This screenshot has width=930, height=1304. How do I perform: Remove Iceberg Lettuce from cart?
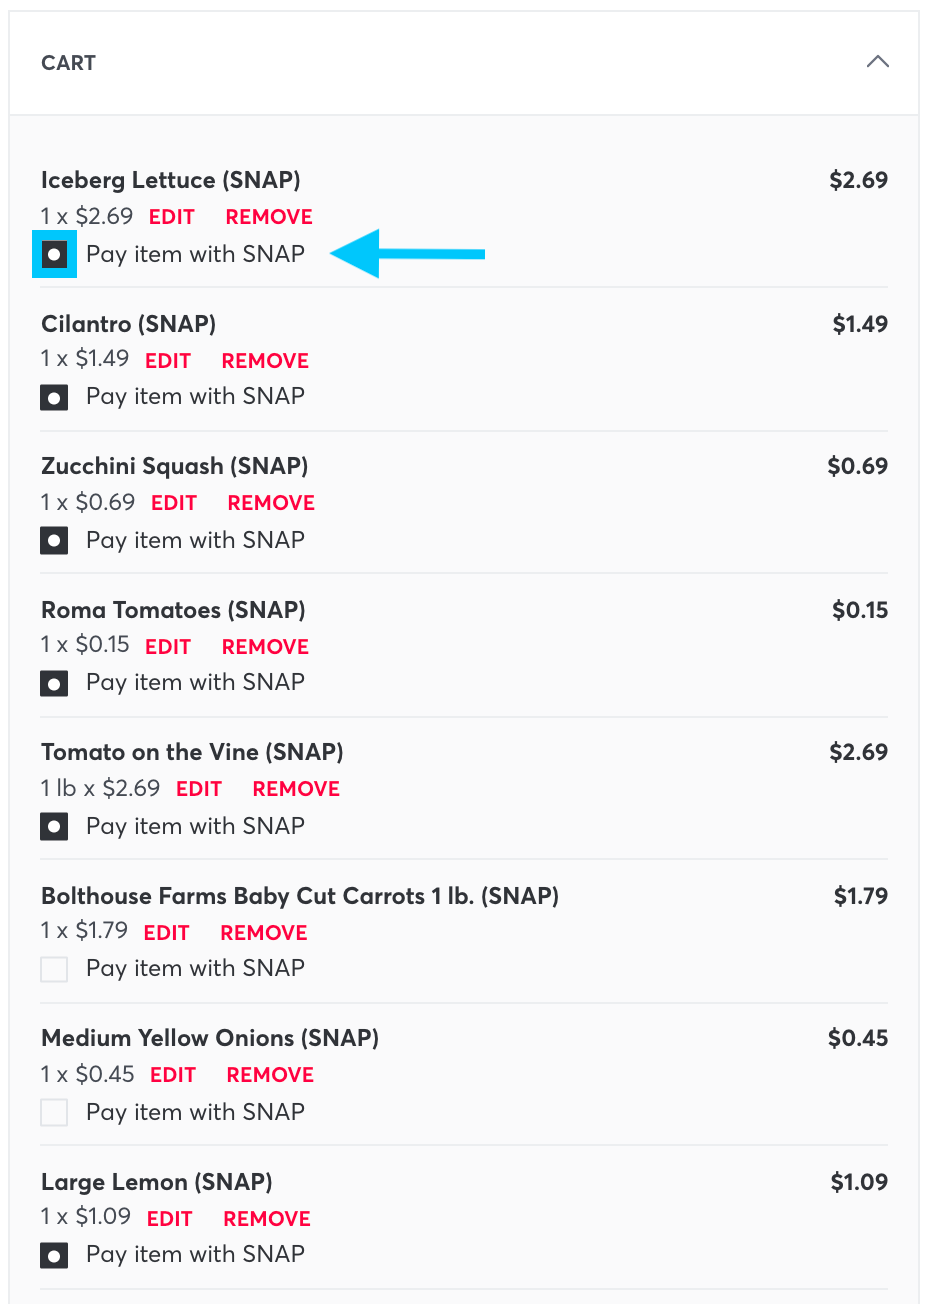[x=269, y=217]
